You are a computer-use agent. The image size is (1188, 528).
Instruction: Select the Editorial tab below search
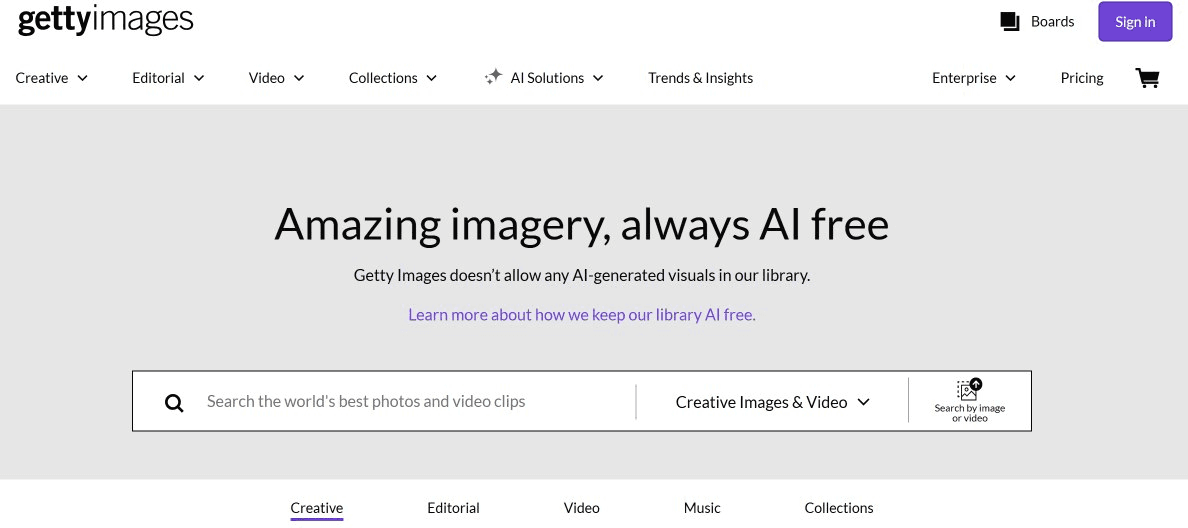point(453,508)
